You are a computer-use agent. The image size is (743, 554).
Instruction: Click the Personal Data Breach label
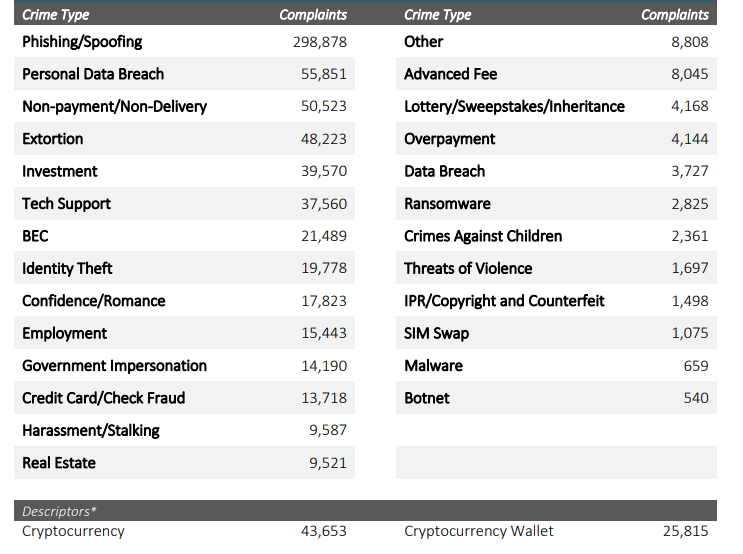tap(93, 74)
